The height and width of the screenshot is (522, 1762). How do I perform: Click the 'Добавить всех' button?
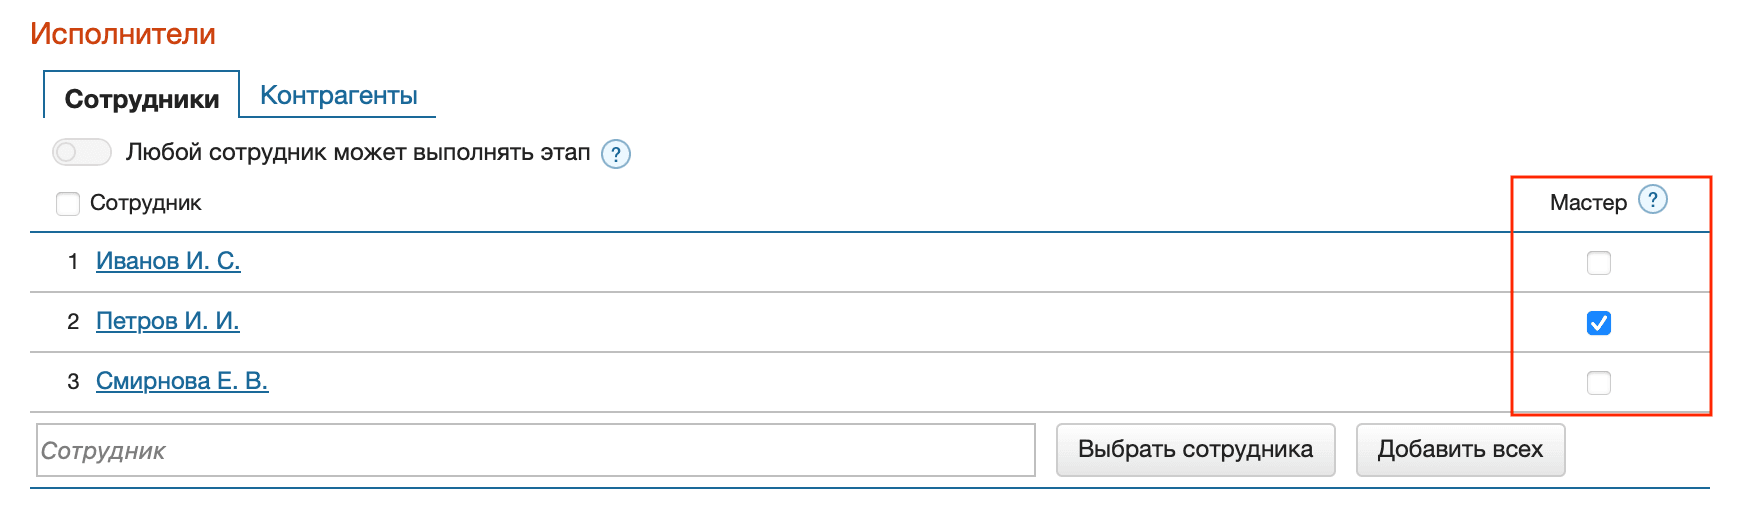[1460, 450]
